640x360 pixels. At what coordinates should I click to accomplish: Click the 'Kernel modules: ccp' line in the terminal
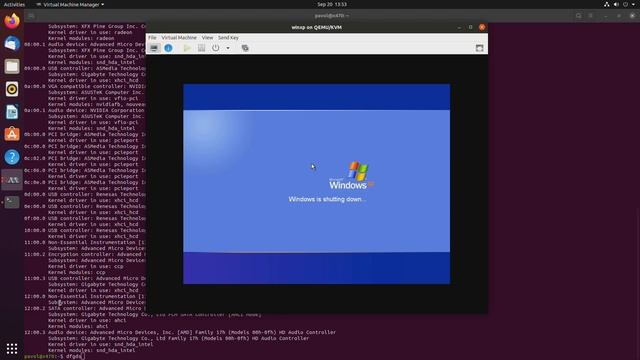tap(76, 272)
